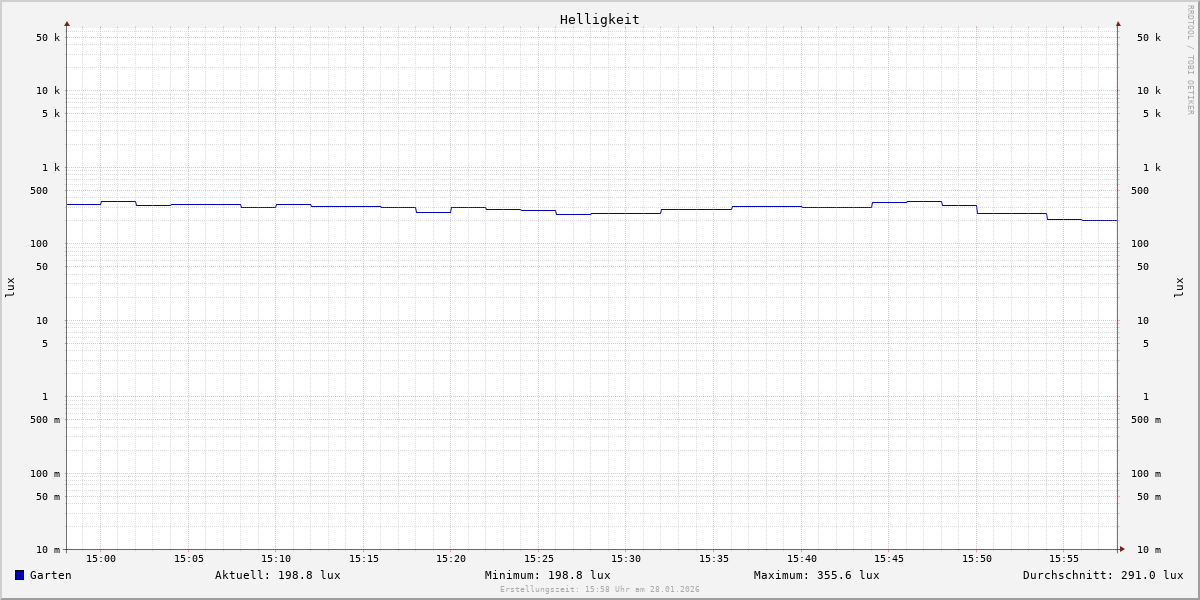Select the 15:15 time axis label
Screen dimensions: 1200x600
tap(364, 559)
